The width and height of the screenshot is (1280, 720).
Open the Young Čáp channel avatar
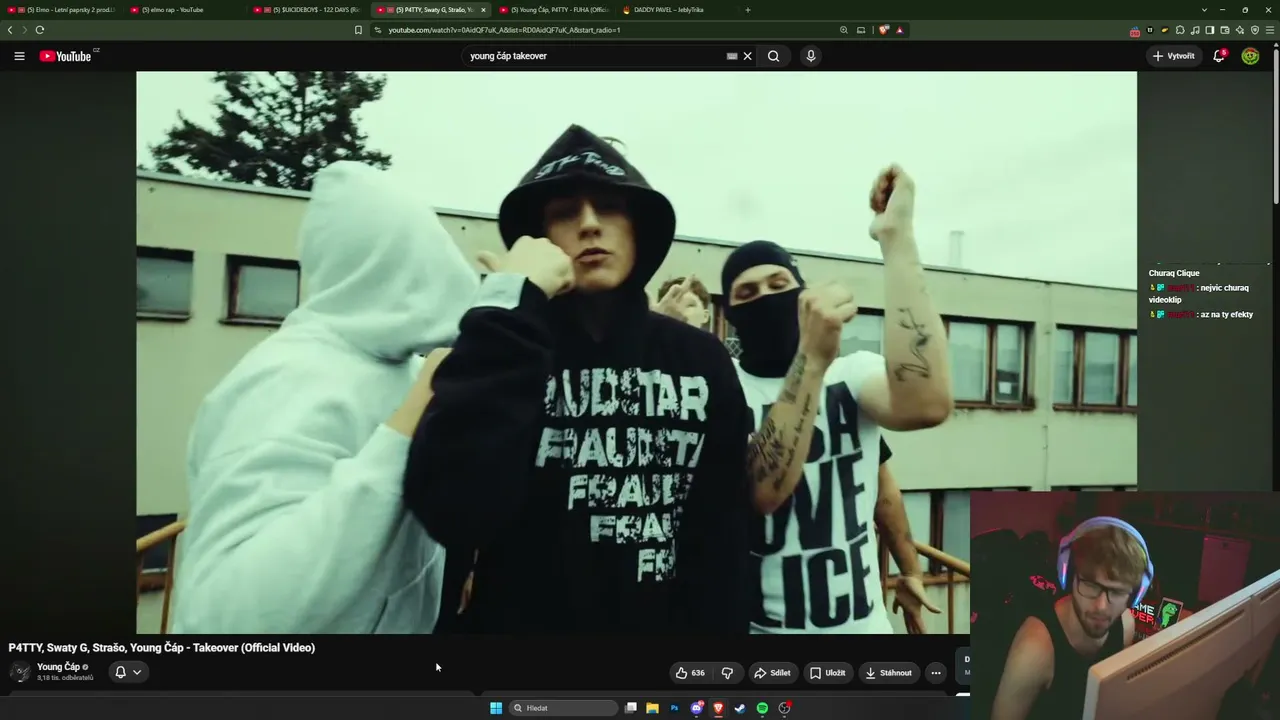20,672
